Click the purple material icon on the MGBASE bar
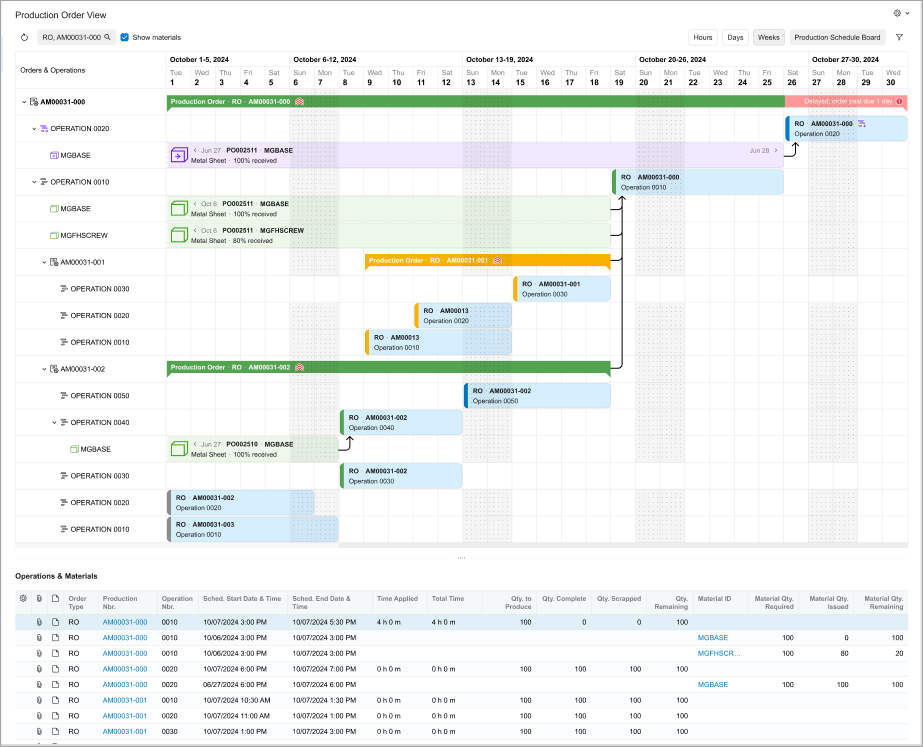This screenshot has width=923, height=747. click(178, 155)
